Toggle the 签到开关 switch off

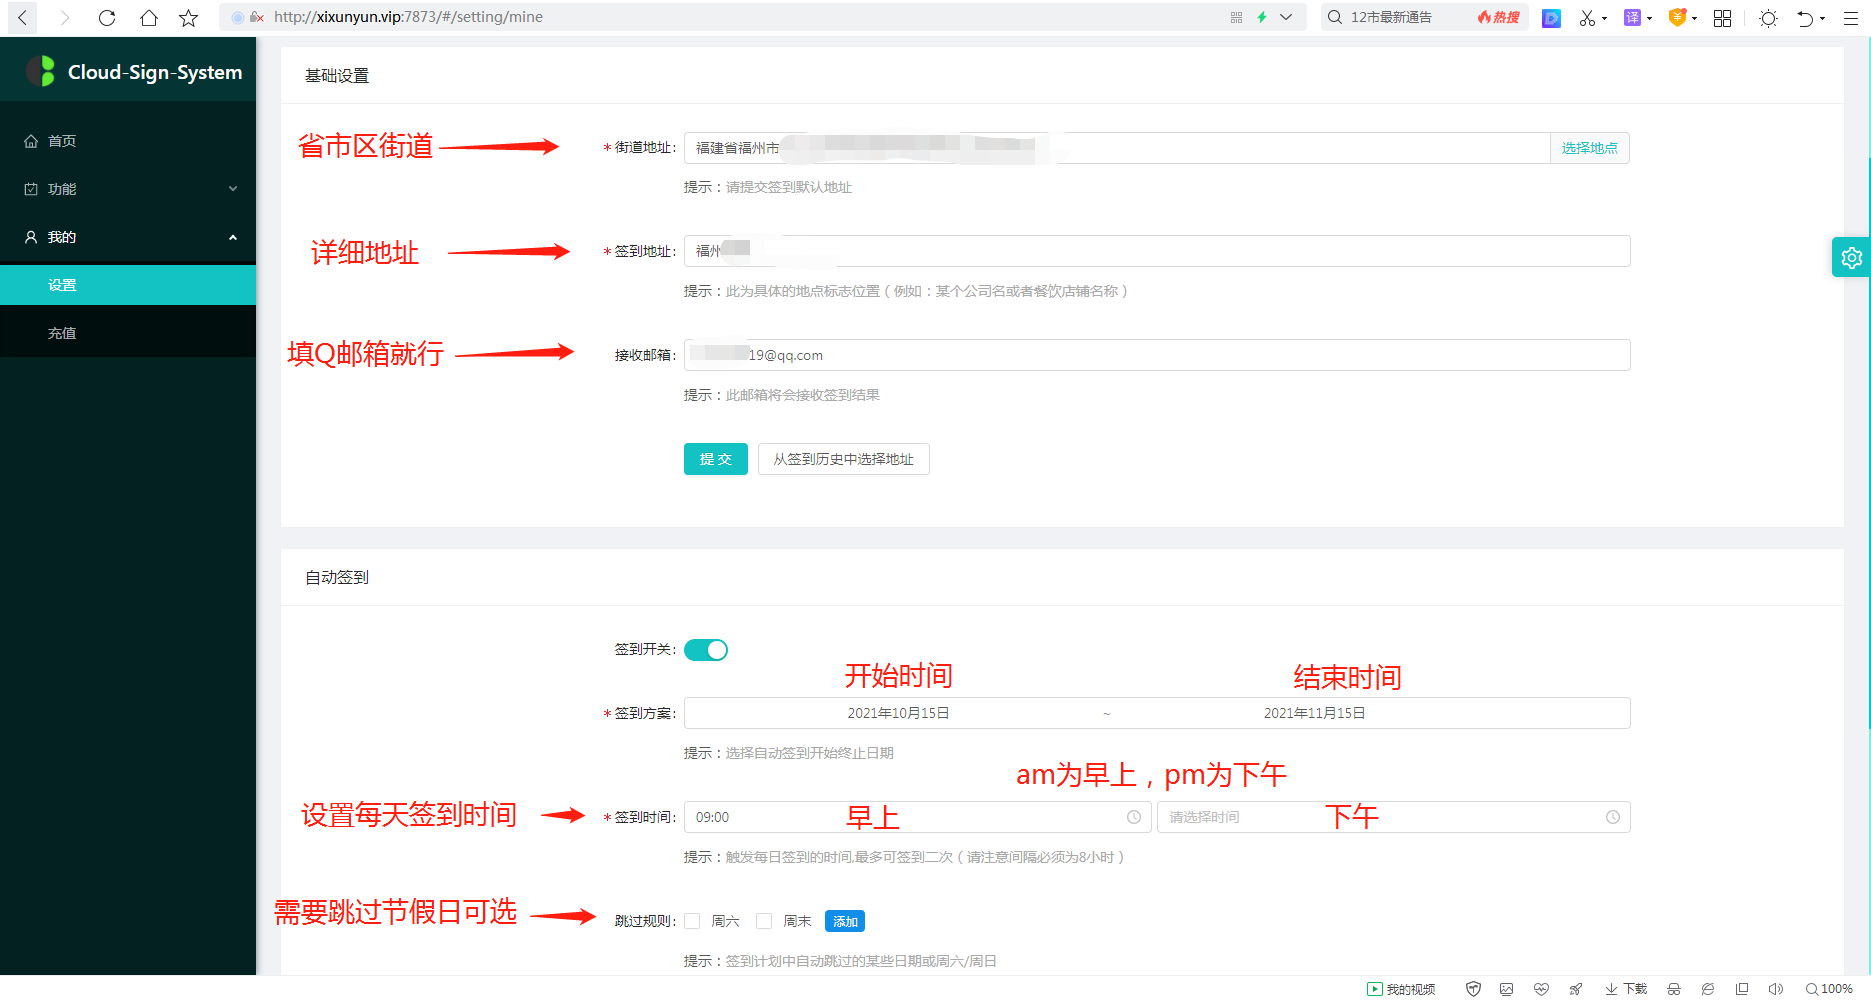(706, 650)
